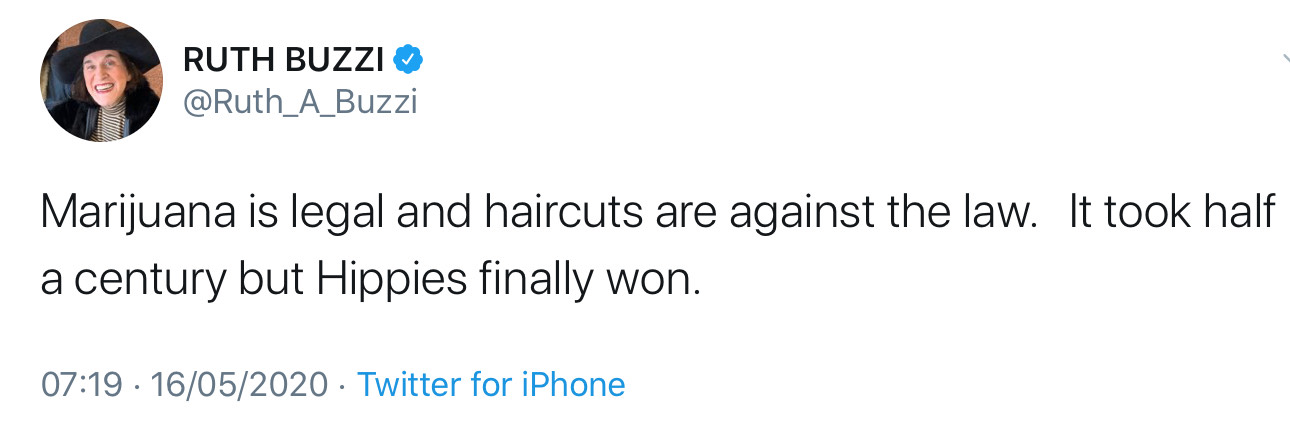Open the tweet options chevron menu
Image resolution: width=1290 pixels, height=431 pixels.
(x=1284, y=60)
